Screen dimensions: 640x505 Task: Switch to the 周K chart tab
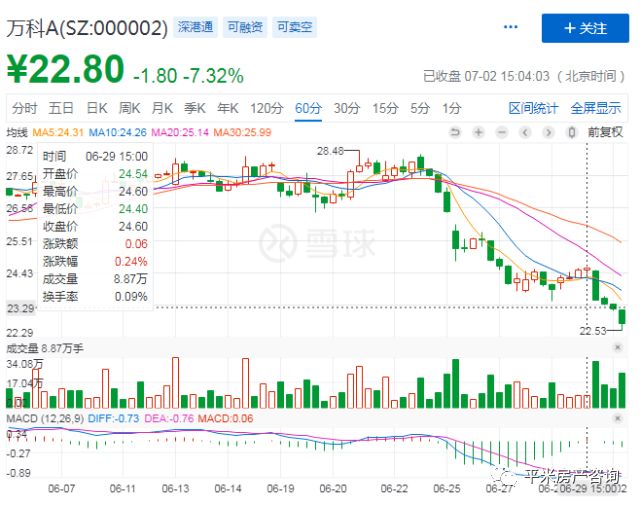pos(129,109)
